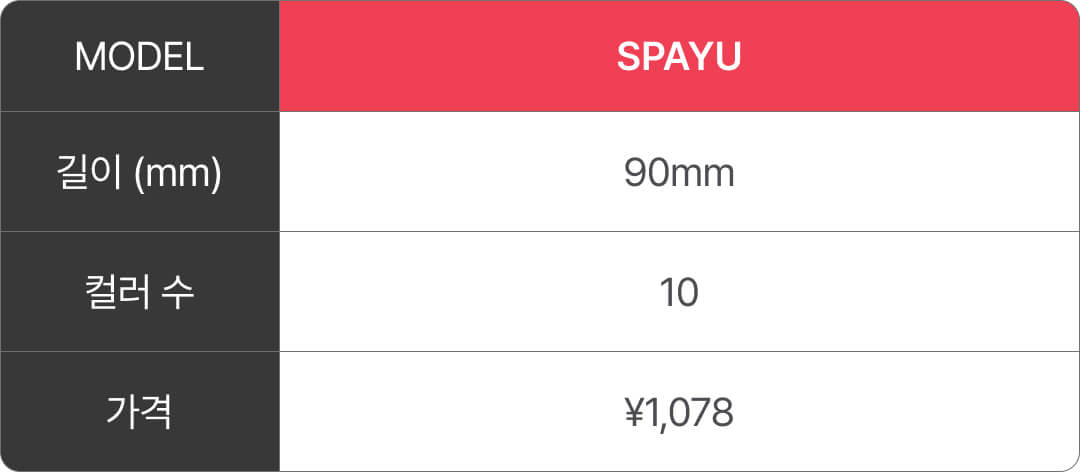The width and height of the screenshot is (1080, 472).
Task: Select the SPAYU model name heading
Action: tap(678, 57)
